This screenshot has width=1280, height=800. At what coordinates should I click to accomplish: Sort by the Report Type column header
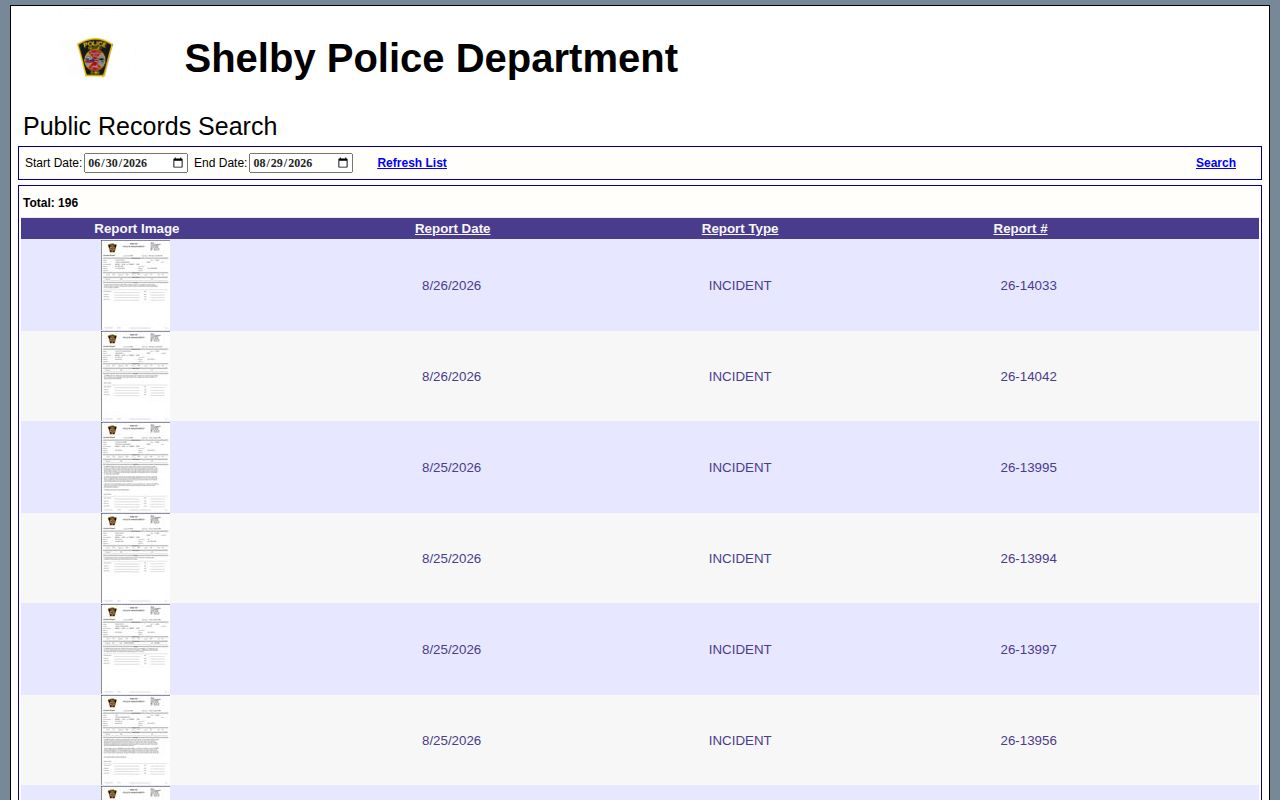(740, 229)
